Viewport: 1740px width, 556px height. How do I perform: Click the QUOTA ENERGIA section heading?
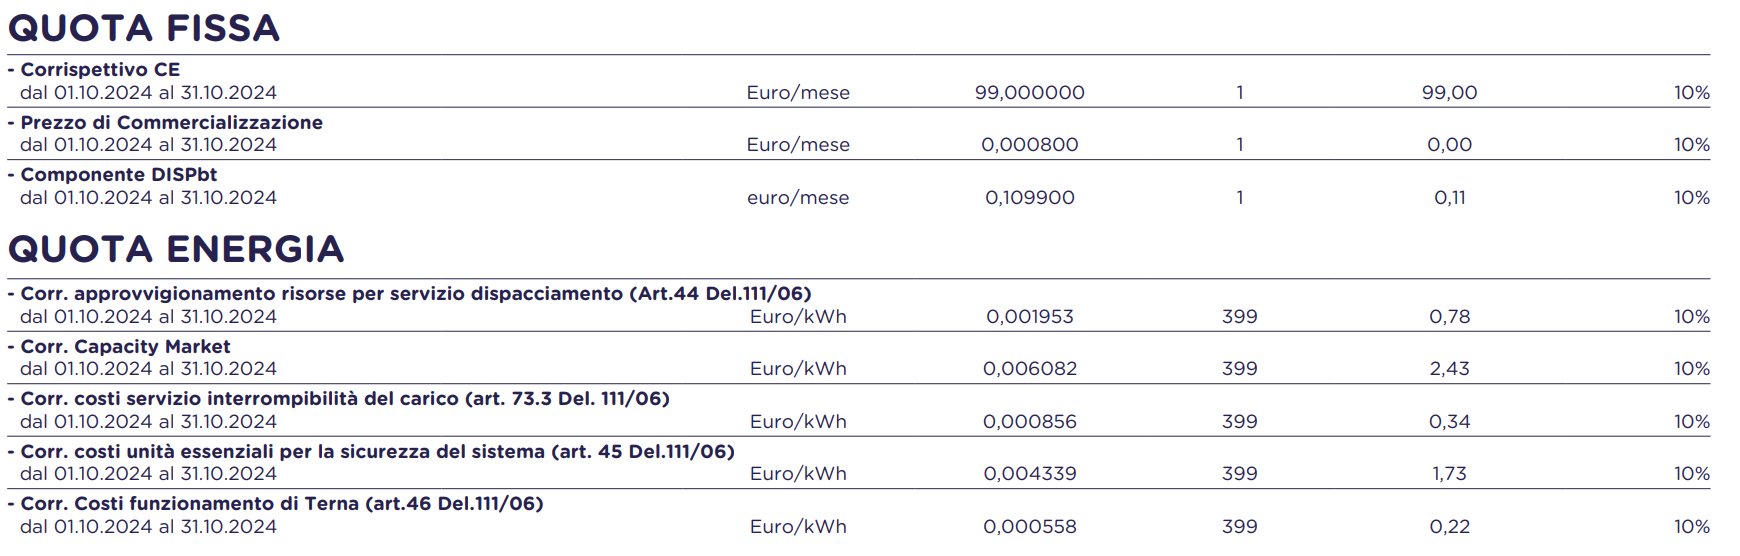(176, 249)
